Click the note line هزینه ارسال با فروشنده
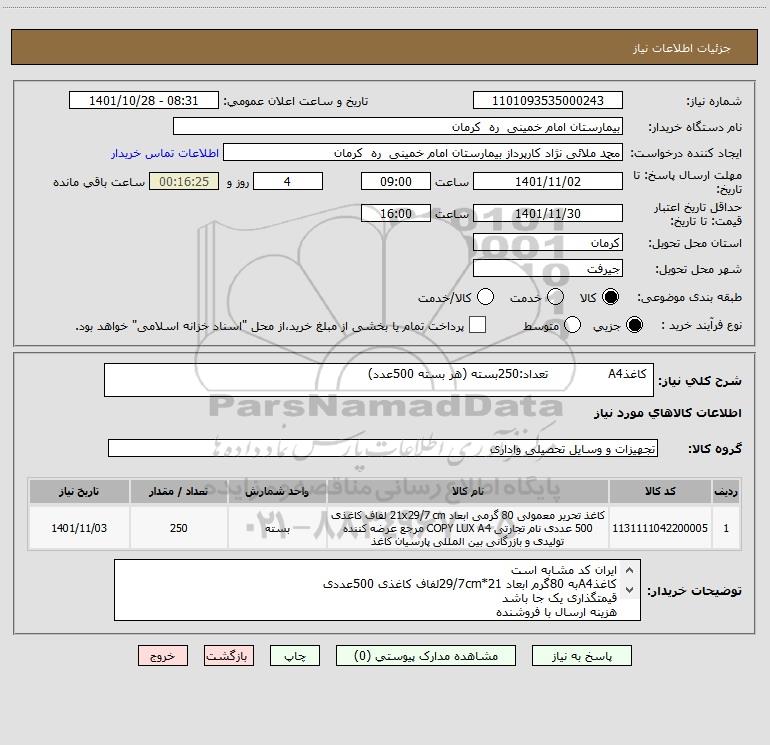 (x=556, y=612)
